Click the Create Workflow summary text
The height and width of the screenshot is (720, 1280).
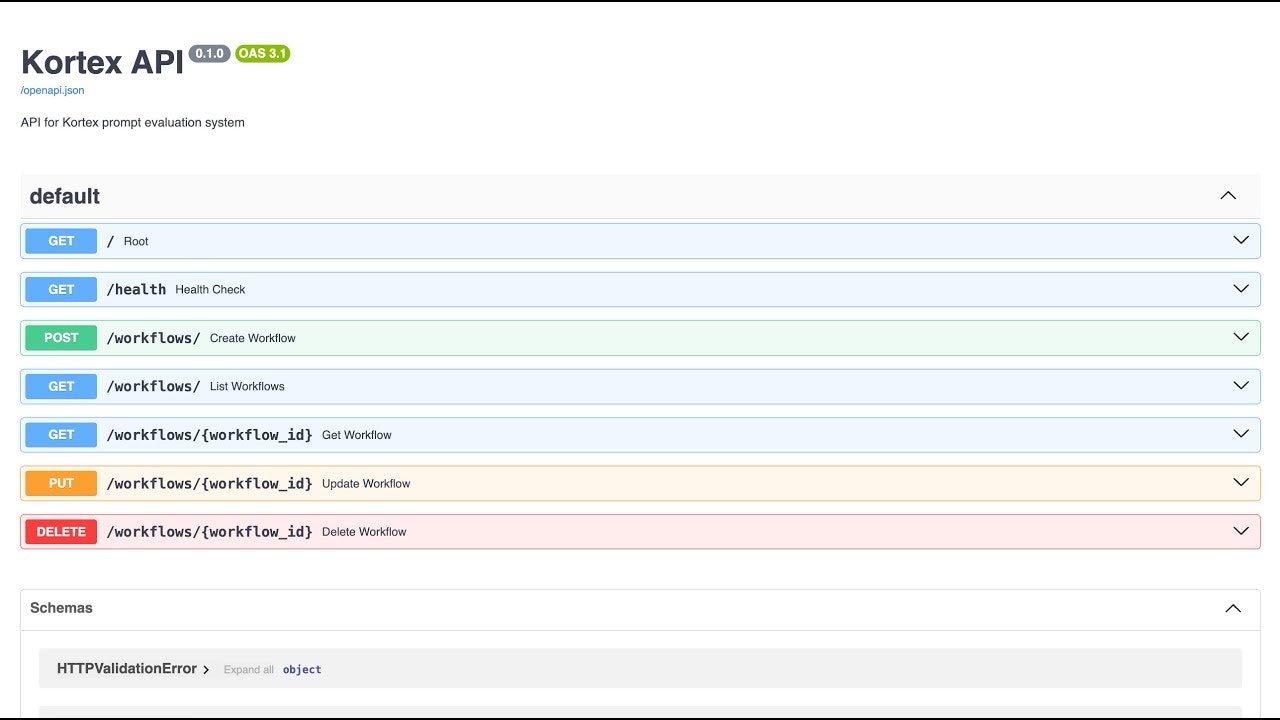tap(253, 338)
